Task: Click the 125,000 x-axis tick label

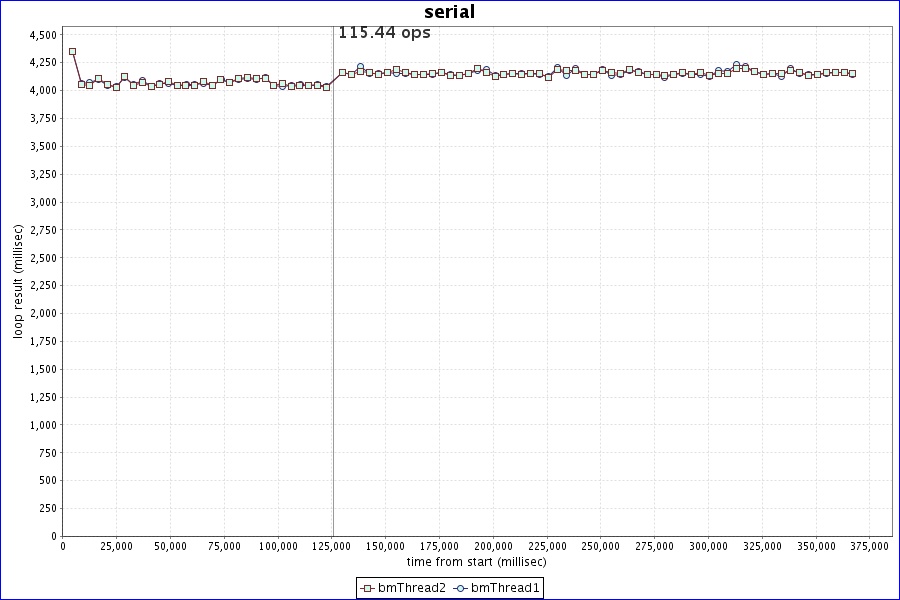Action: pyautogui.click(x=332, y=546)
